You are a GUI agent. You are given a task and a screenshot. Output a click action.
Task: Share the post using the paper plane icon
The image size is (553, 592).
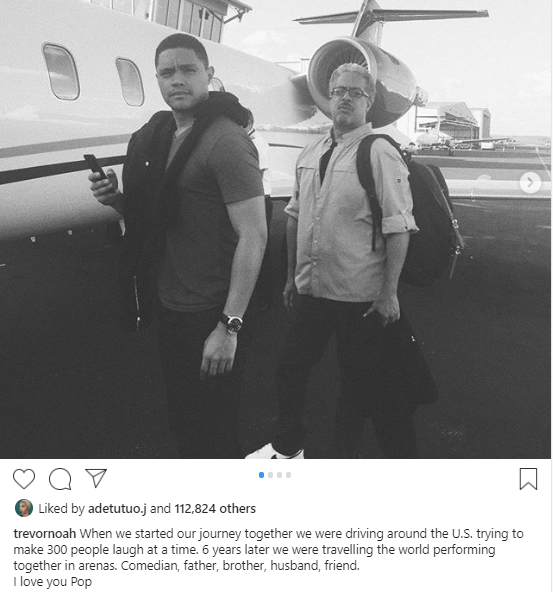coord(96,478)
